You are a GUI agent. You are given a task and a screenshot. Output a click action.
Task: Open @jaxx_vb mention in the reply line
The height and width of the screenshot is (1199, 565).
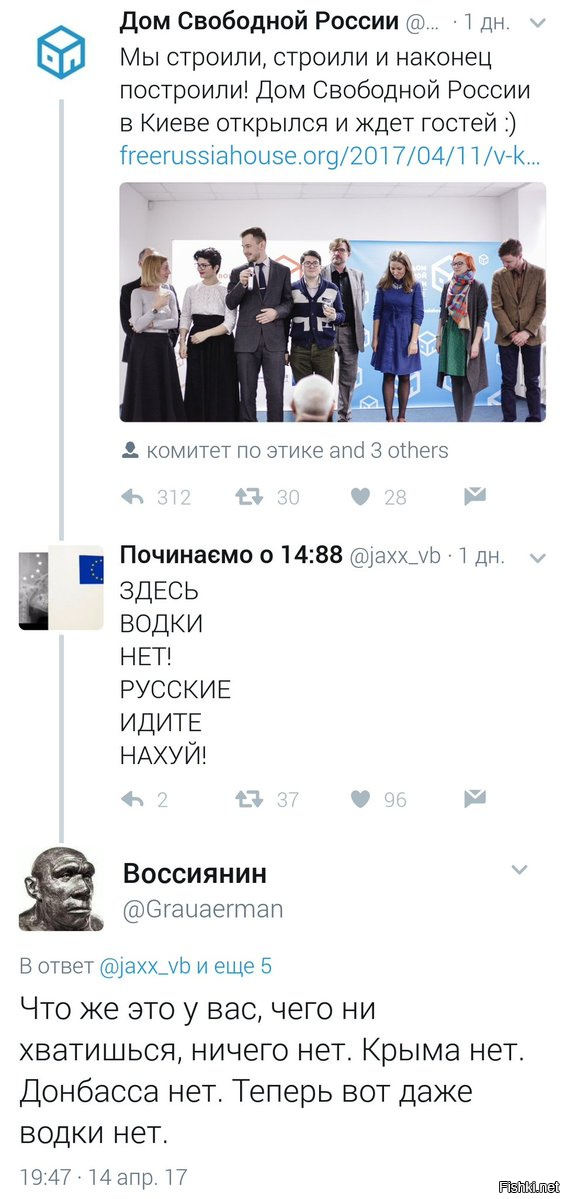pos(145,967)
